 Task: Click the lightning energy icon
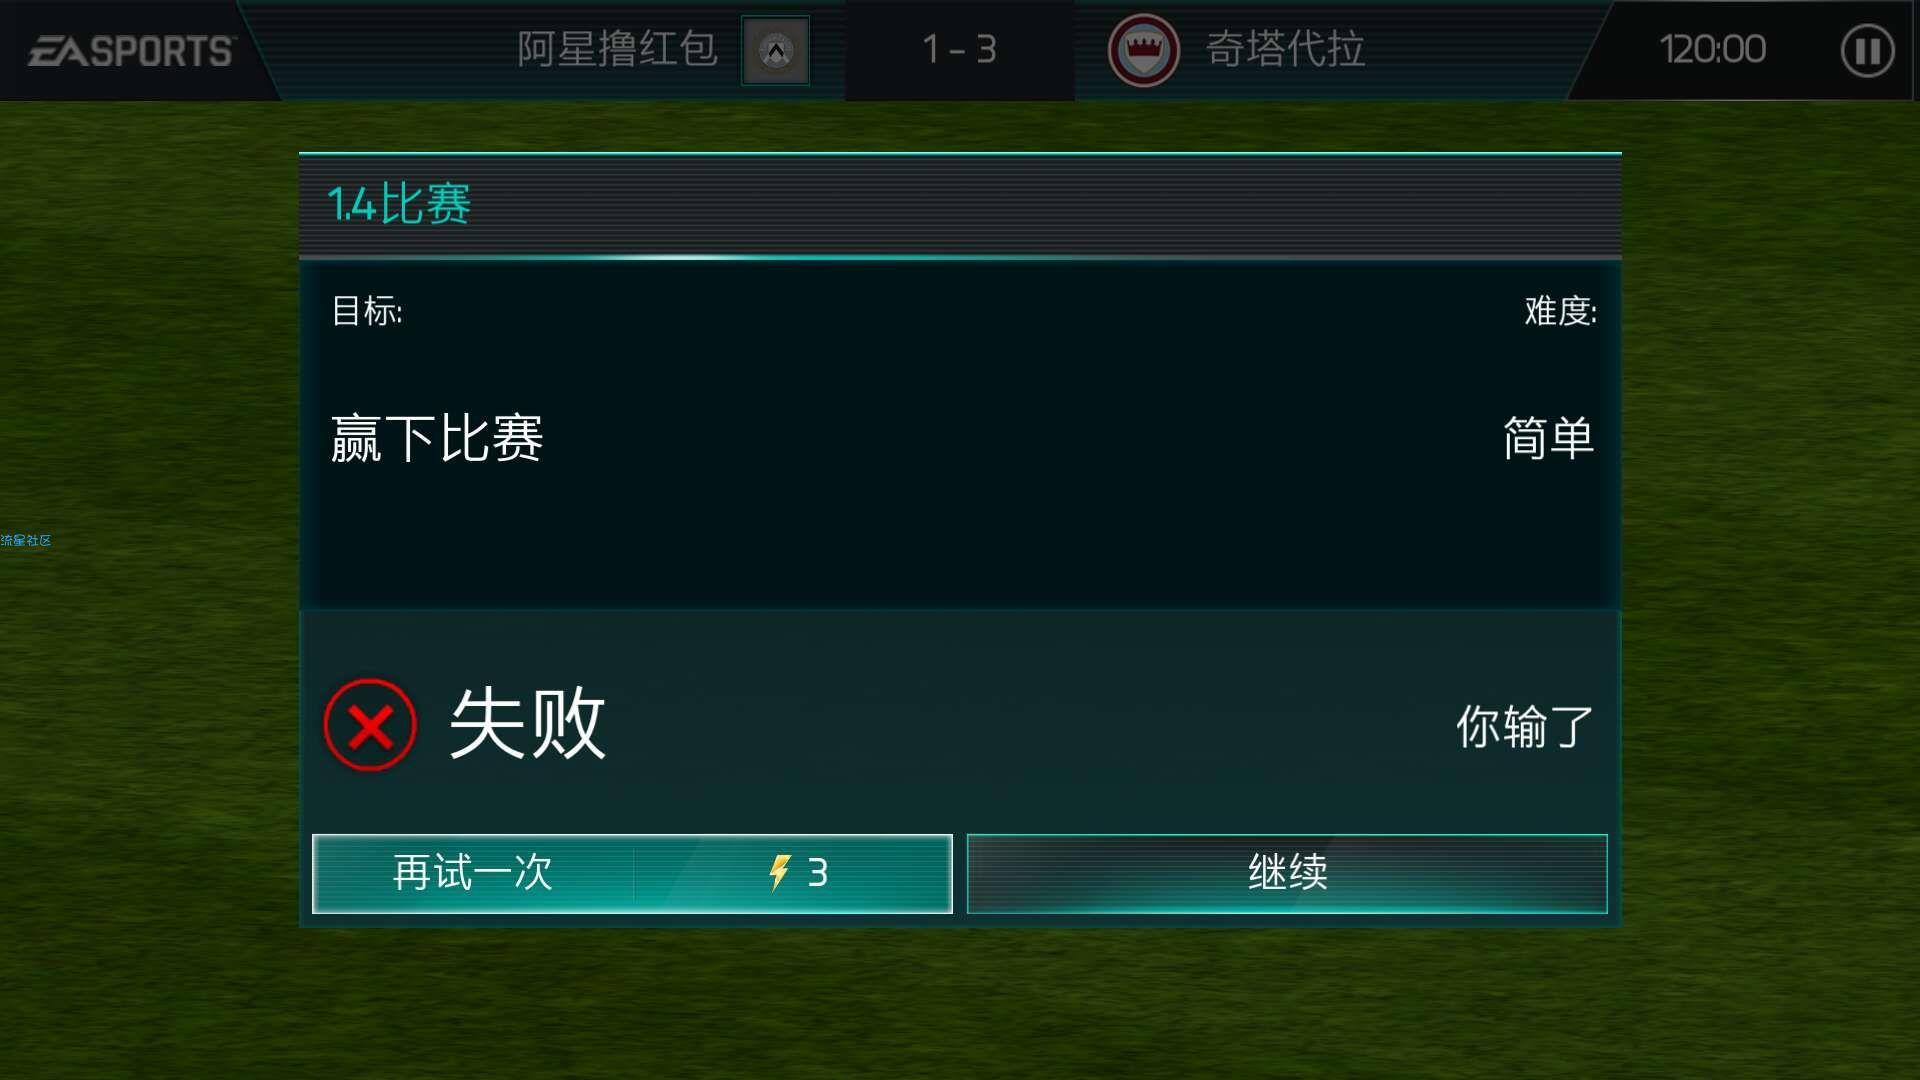pos(779,872)
